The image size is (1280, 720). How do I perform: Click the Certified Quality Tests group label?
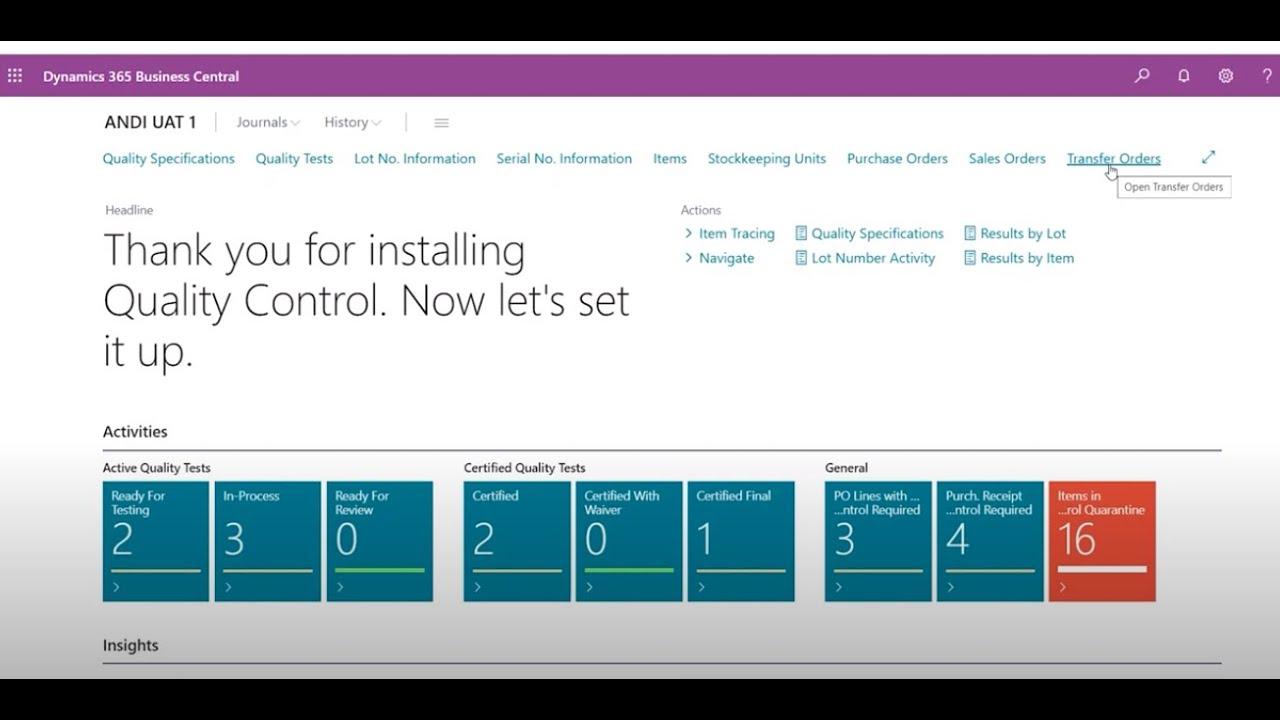tap(525, 468)
